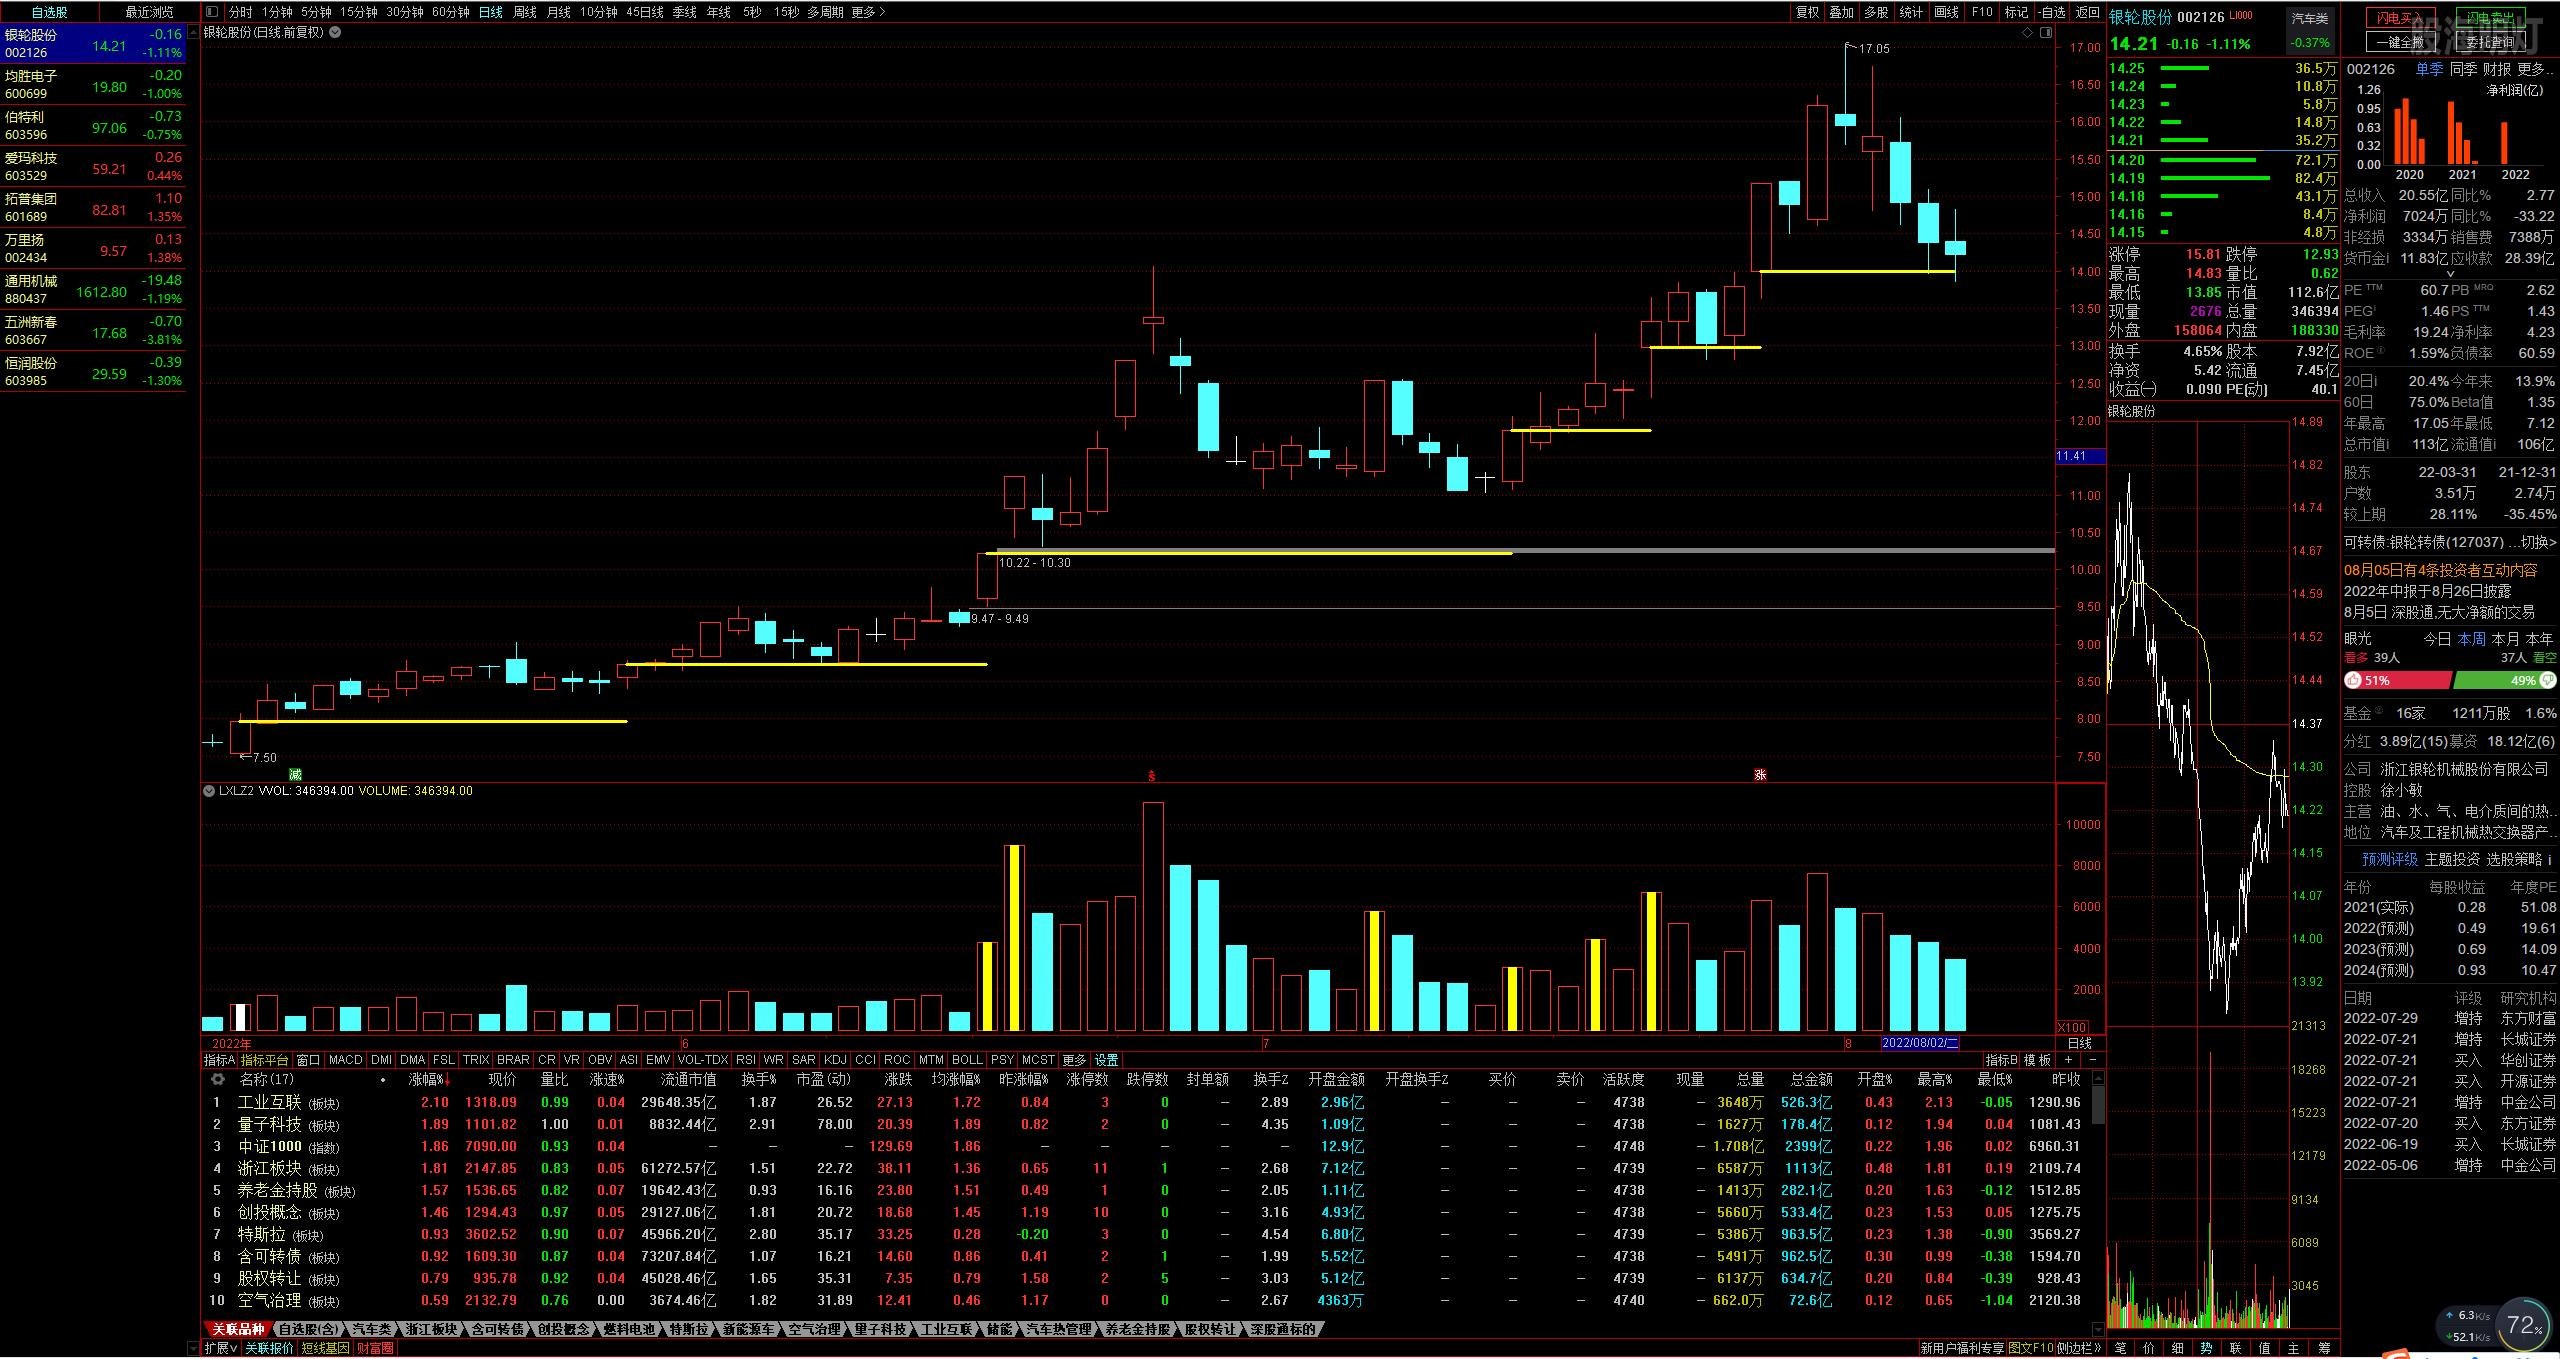Collapse the LXLZ2 volume indicator icon
The image size is (2560, 1359).
coord(209,791)
